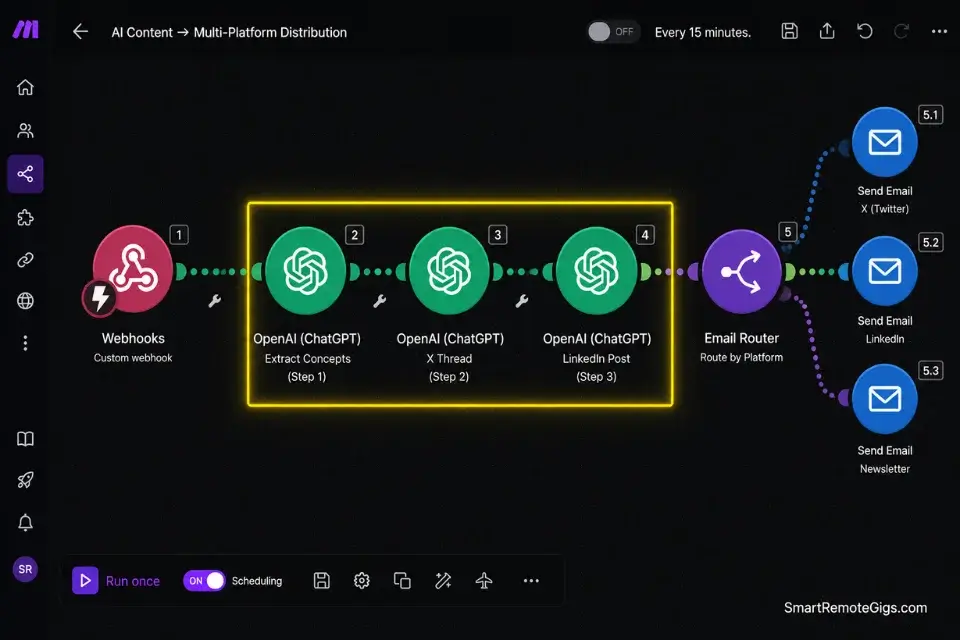Select the Webhooks Custom webhook module
Image resolution: width=960 pixels, height=640 pixels.
pos(133,269)
